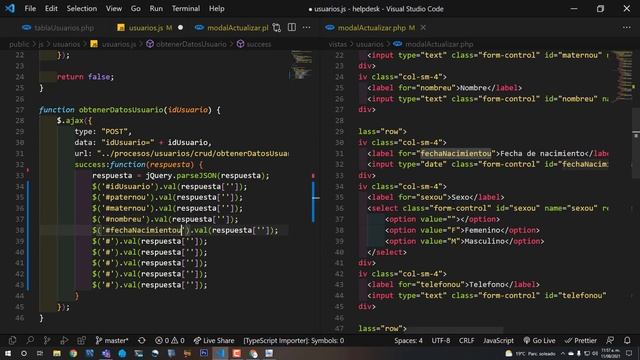Image resolution: width=640 pixels, height=360 pixels.
Task: Click weather widget in system tray
Action: [531, 353]
